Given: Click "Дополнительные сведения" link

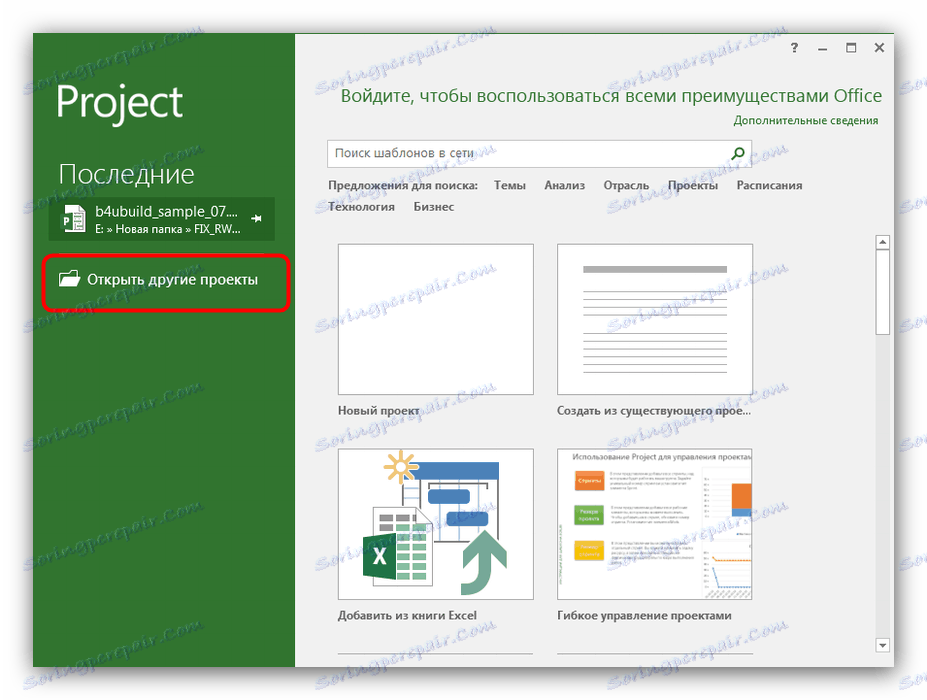Looking at the screenshot, I should coord(805,121).
